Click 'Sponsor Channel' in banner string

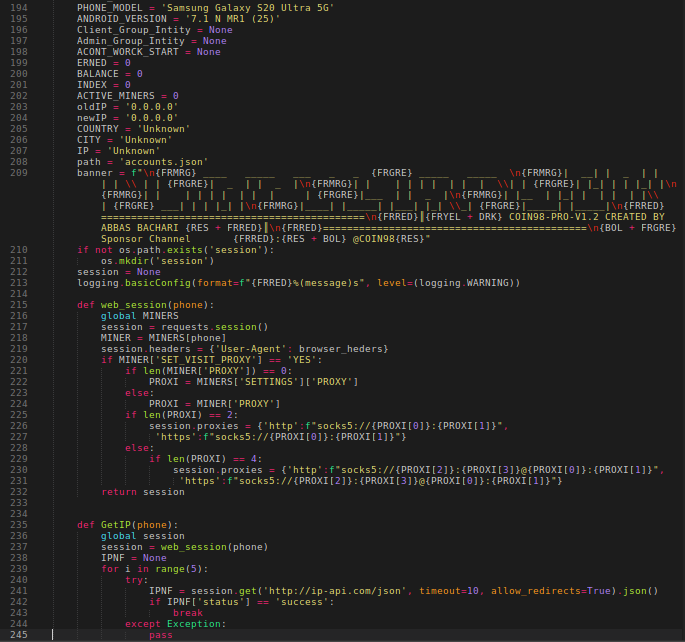pyautogui.click(x=145, y=239)
